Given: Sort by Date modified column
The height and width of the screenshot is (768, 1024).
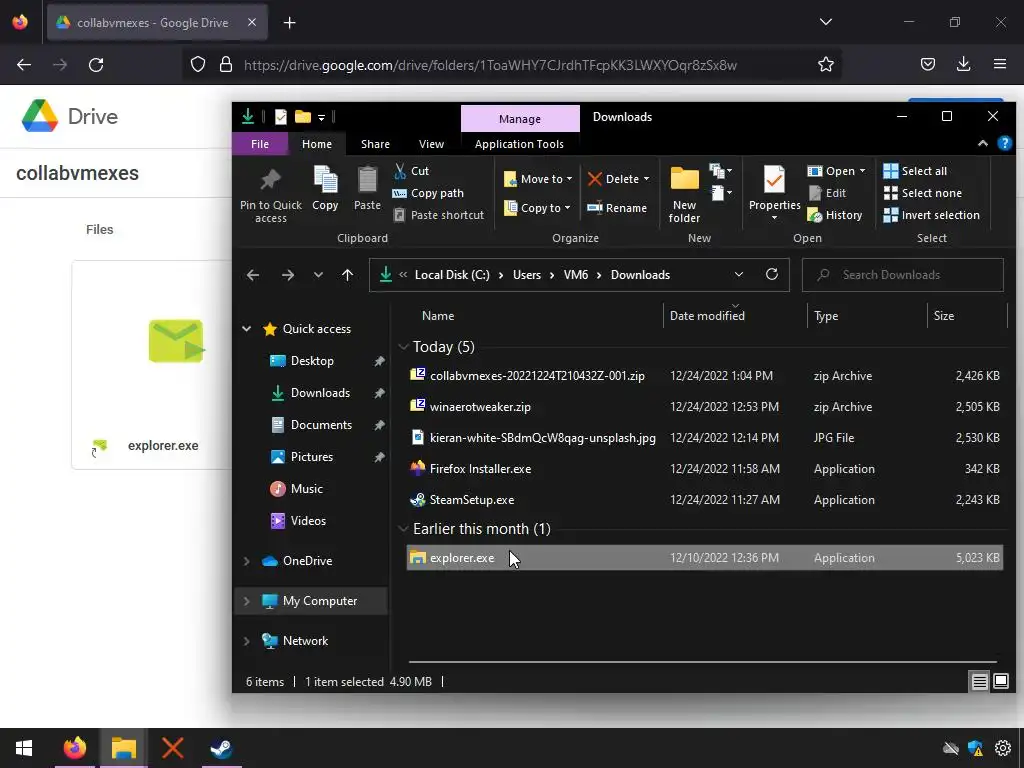Looking at the screenshot, I should tap(707, 316).
